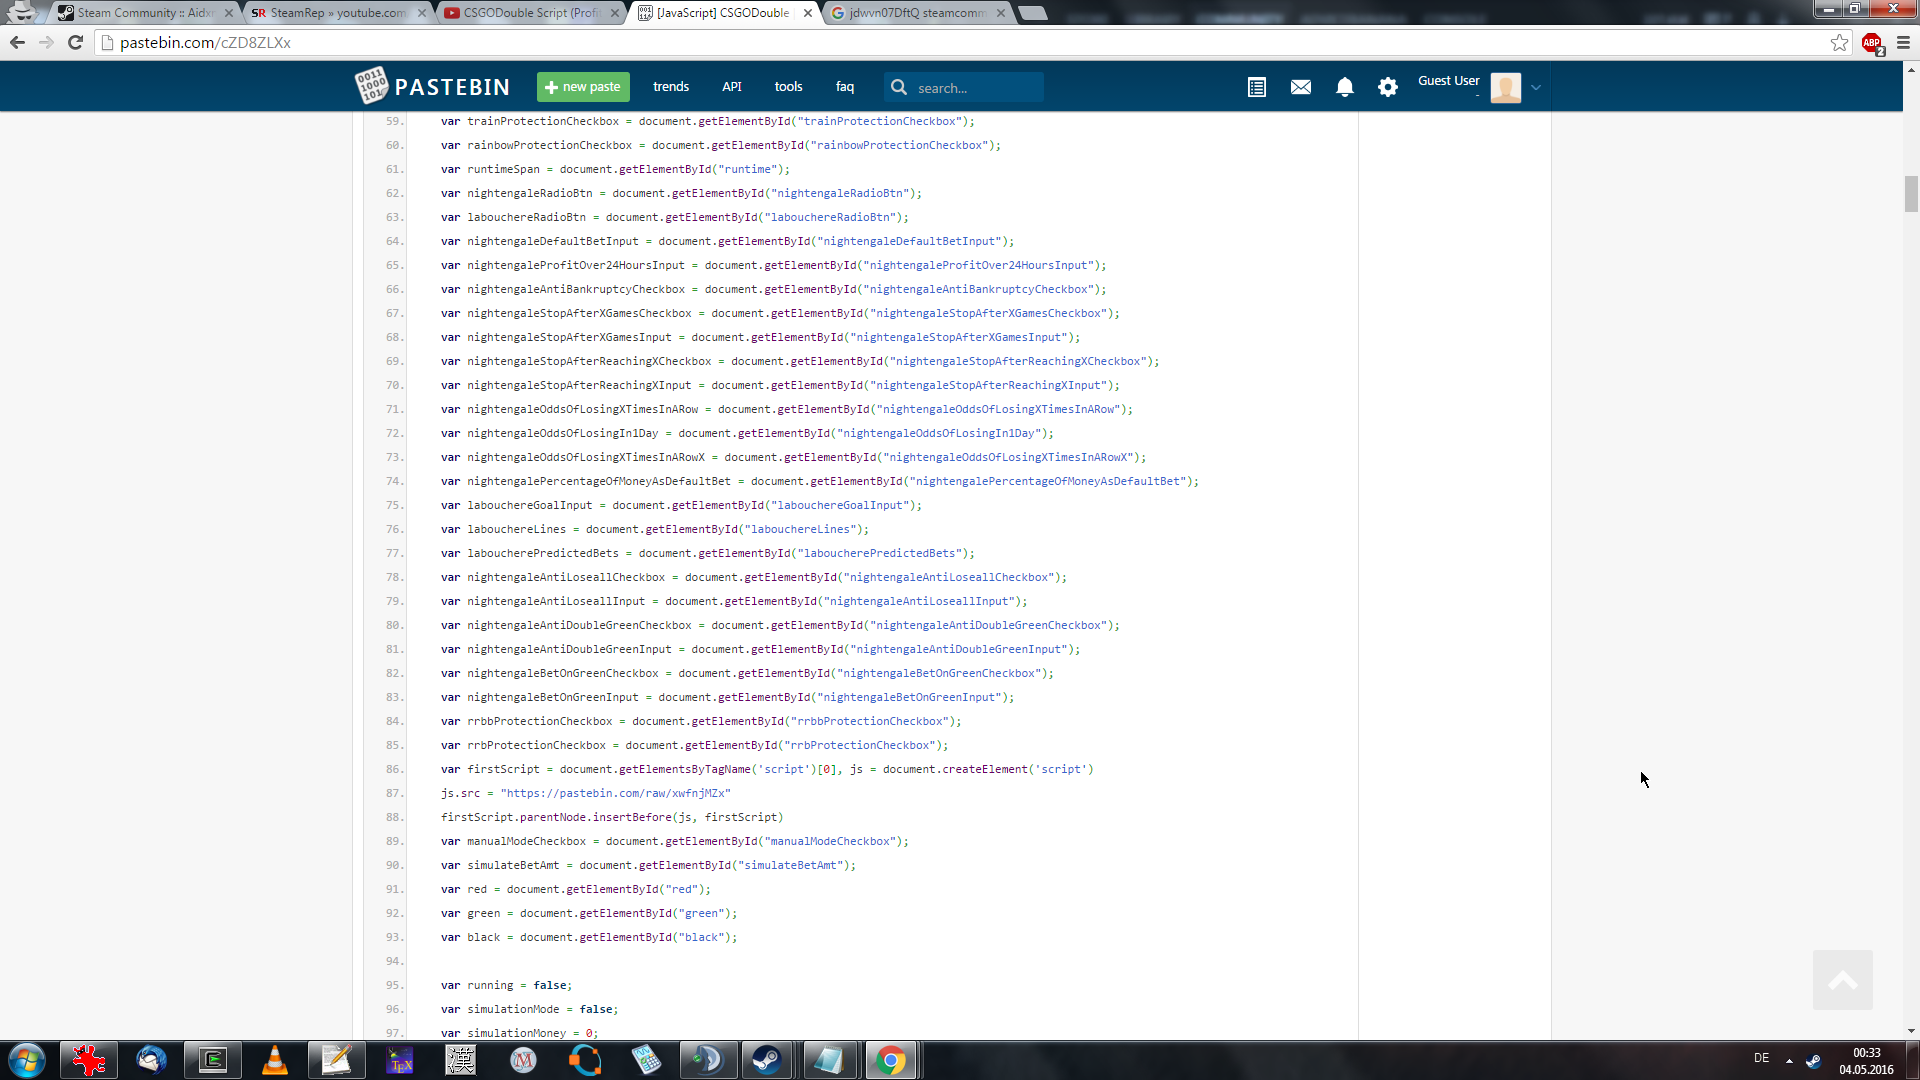Show hidden system tray icons

(1789, 1060)
